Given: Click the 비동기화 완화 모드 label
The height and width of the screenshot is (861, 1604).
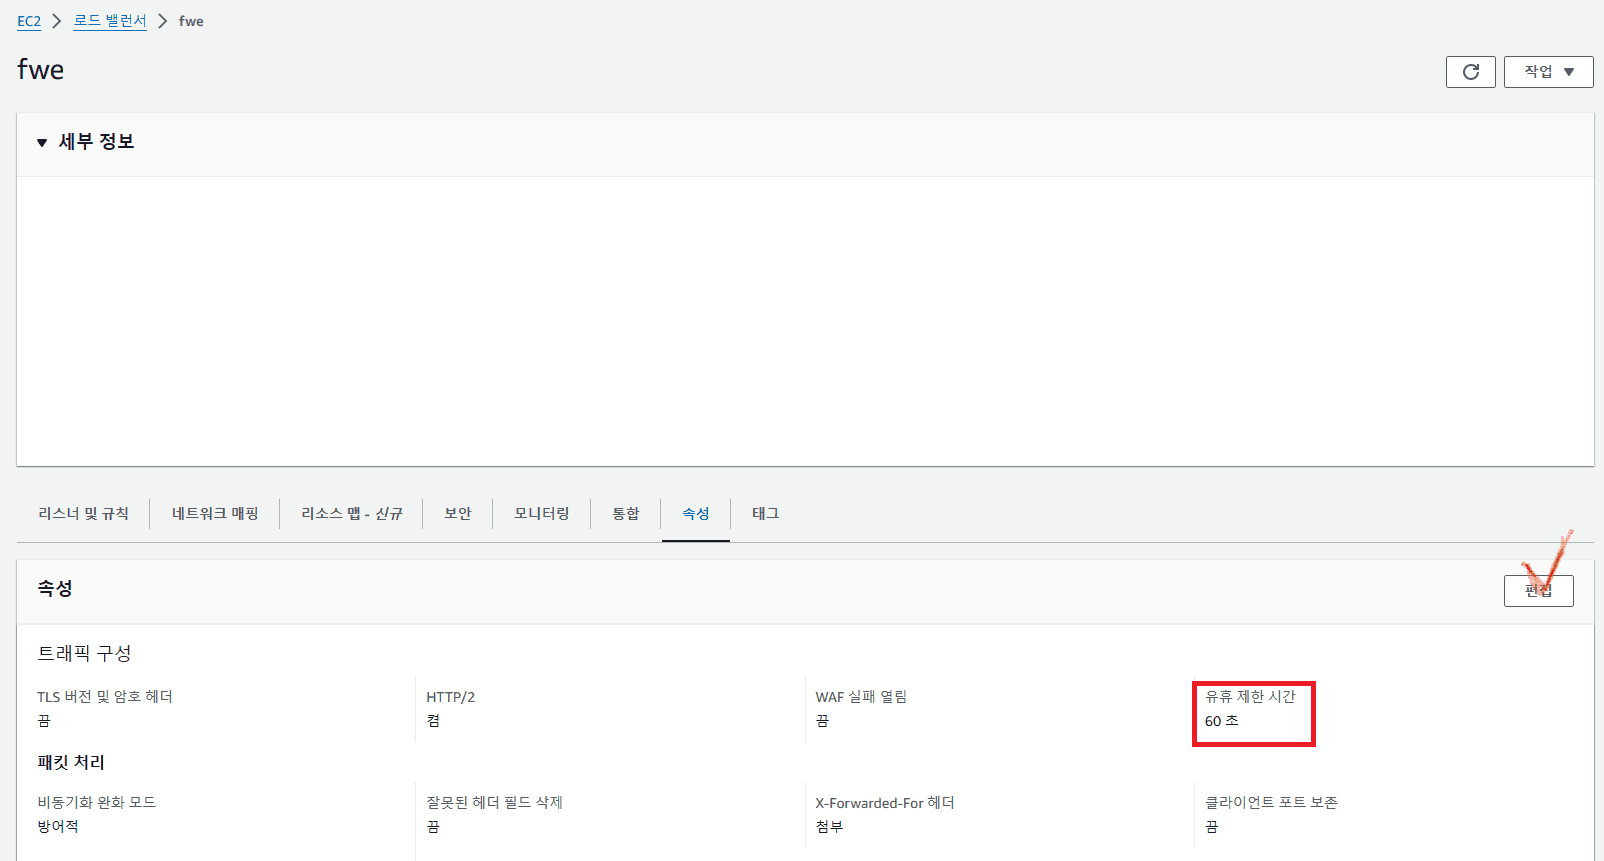Looking at the screenshot, I should (x=96, y=803).
